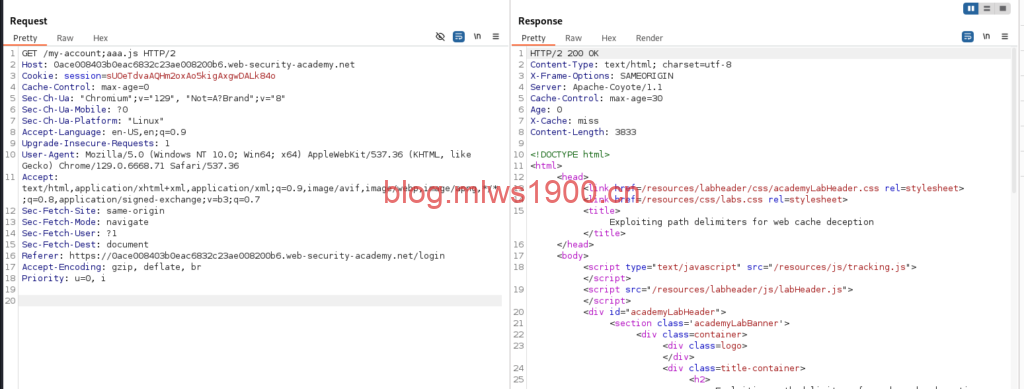Select top-bottom split layout icon
Screen dimensions: 1024x389
click(987, 8)
